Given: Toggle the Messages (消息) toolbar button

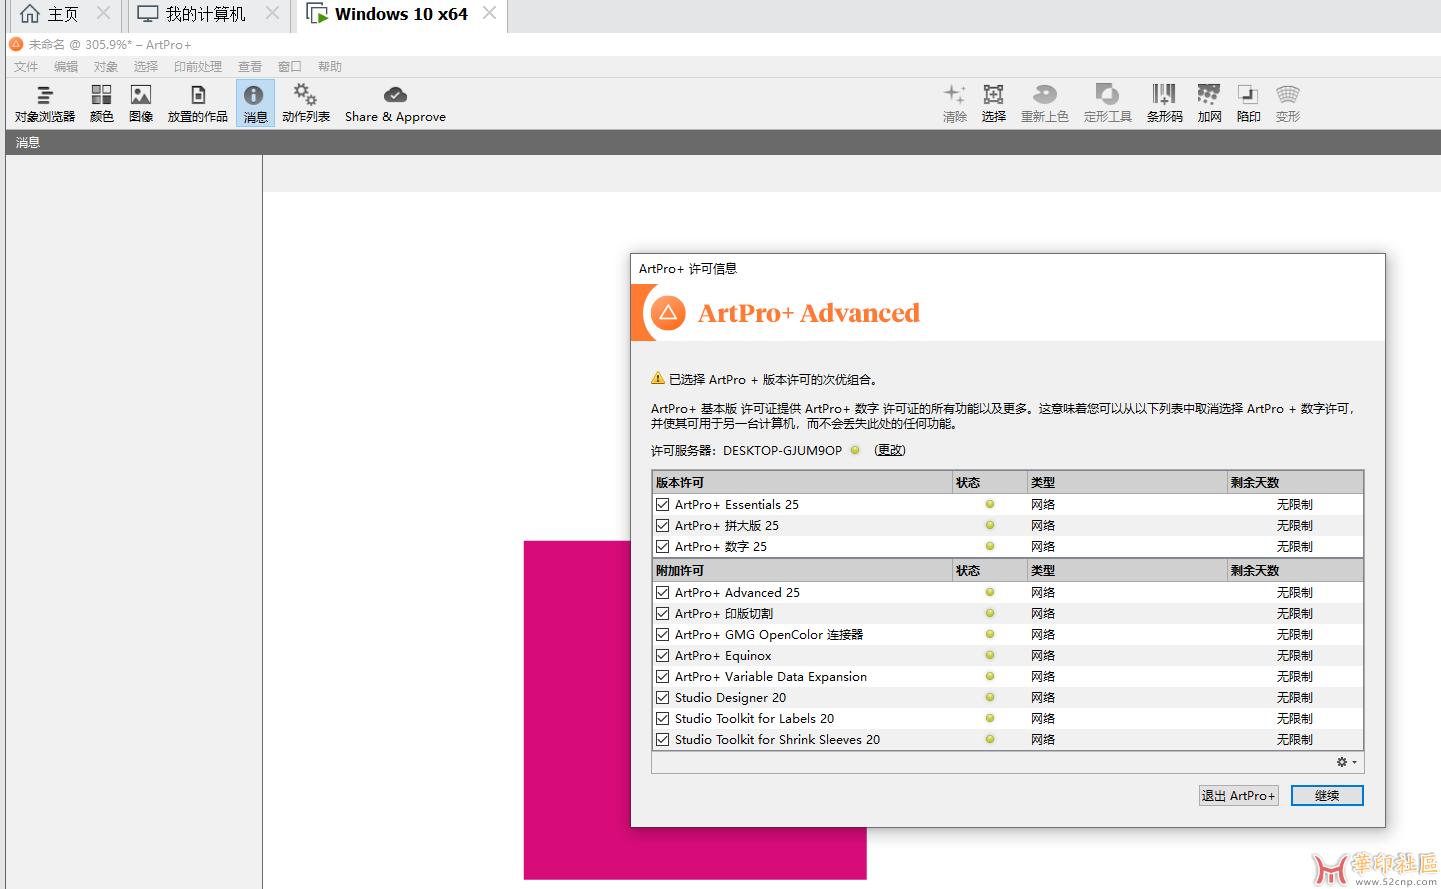Looking at the screenshot, I should [255, 104].
